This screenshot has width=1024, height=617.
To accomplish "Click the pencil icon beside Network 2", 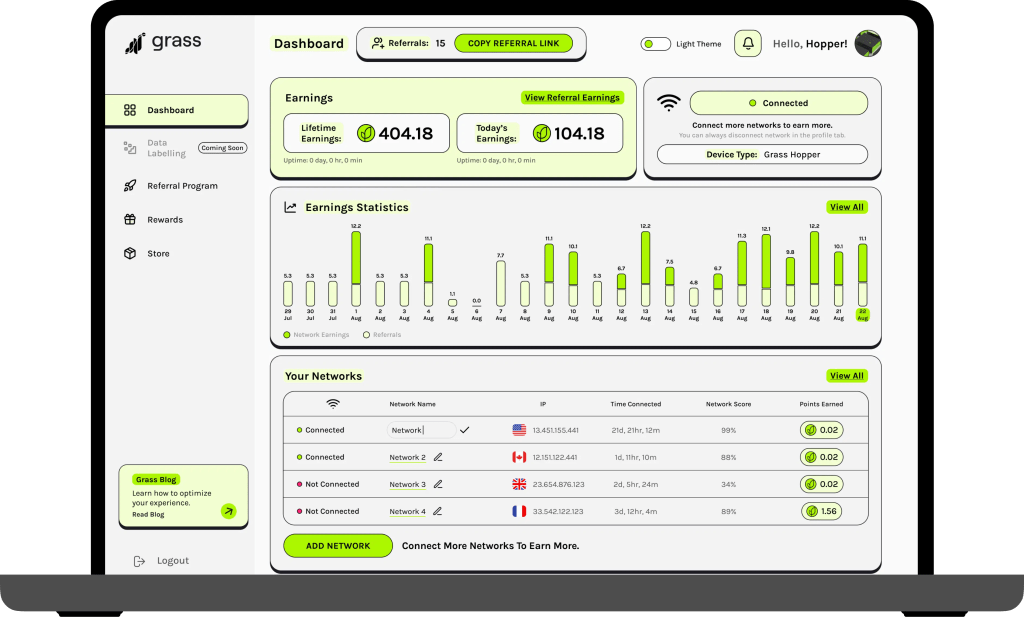I will 438,457.
